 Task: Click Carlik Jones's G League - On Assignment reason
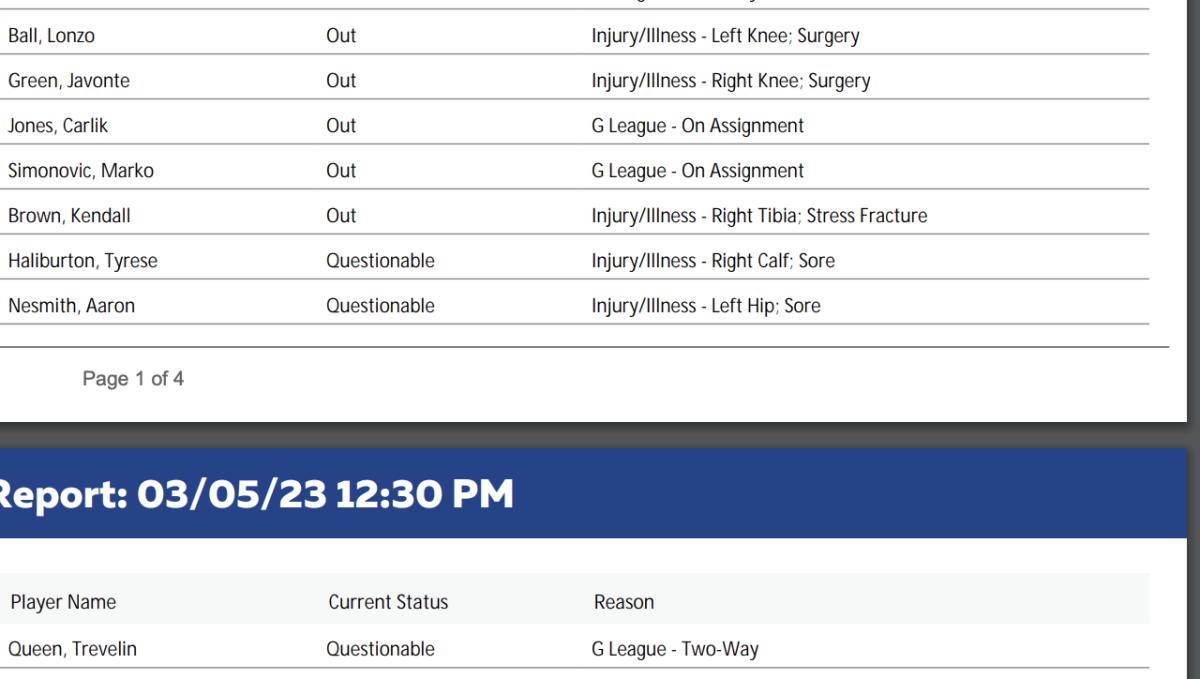[697, 126]
